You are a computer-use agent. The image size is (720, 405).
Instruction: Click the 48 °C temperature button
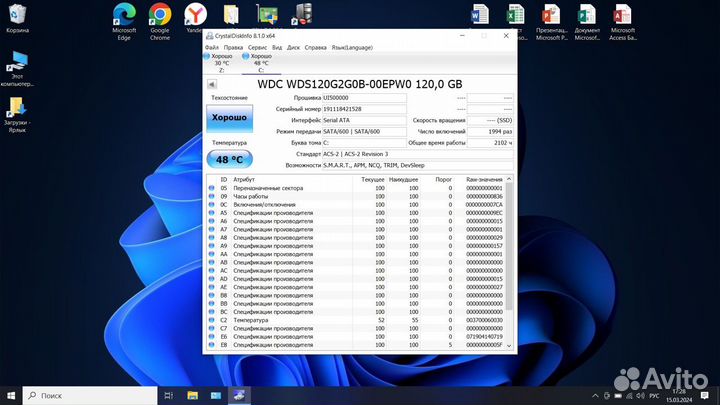pyautogui.click(x=230, y=159)
